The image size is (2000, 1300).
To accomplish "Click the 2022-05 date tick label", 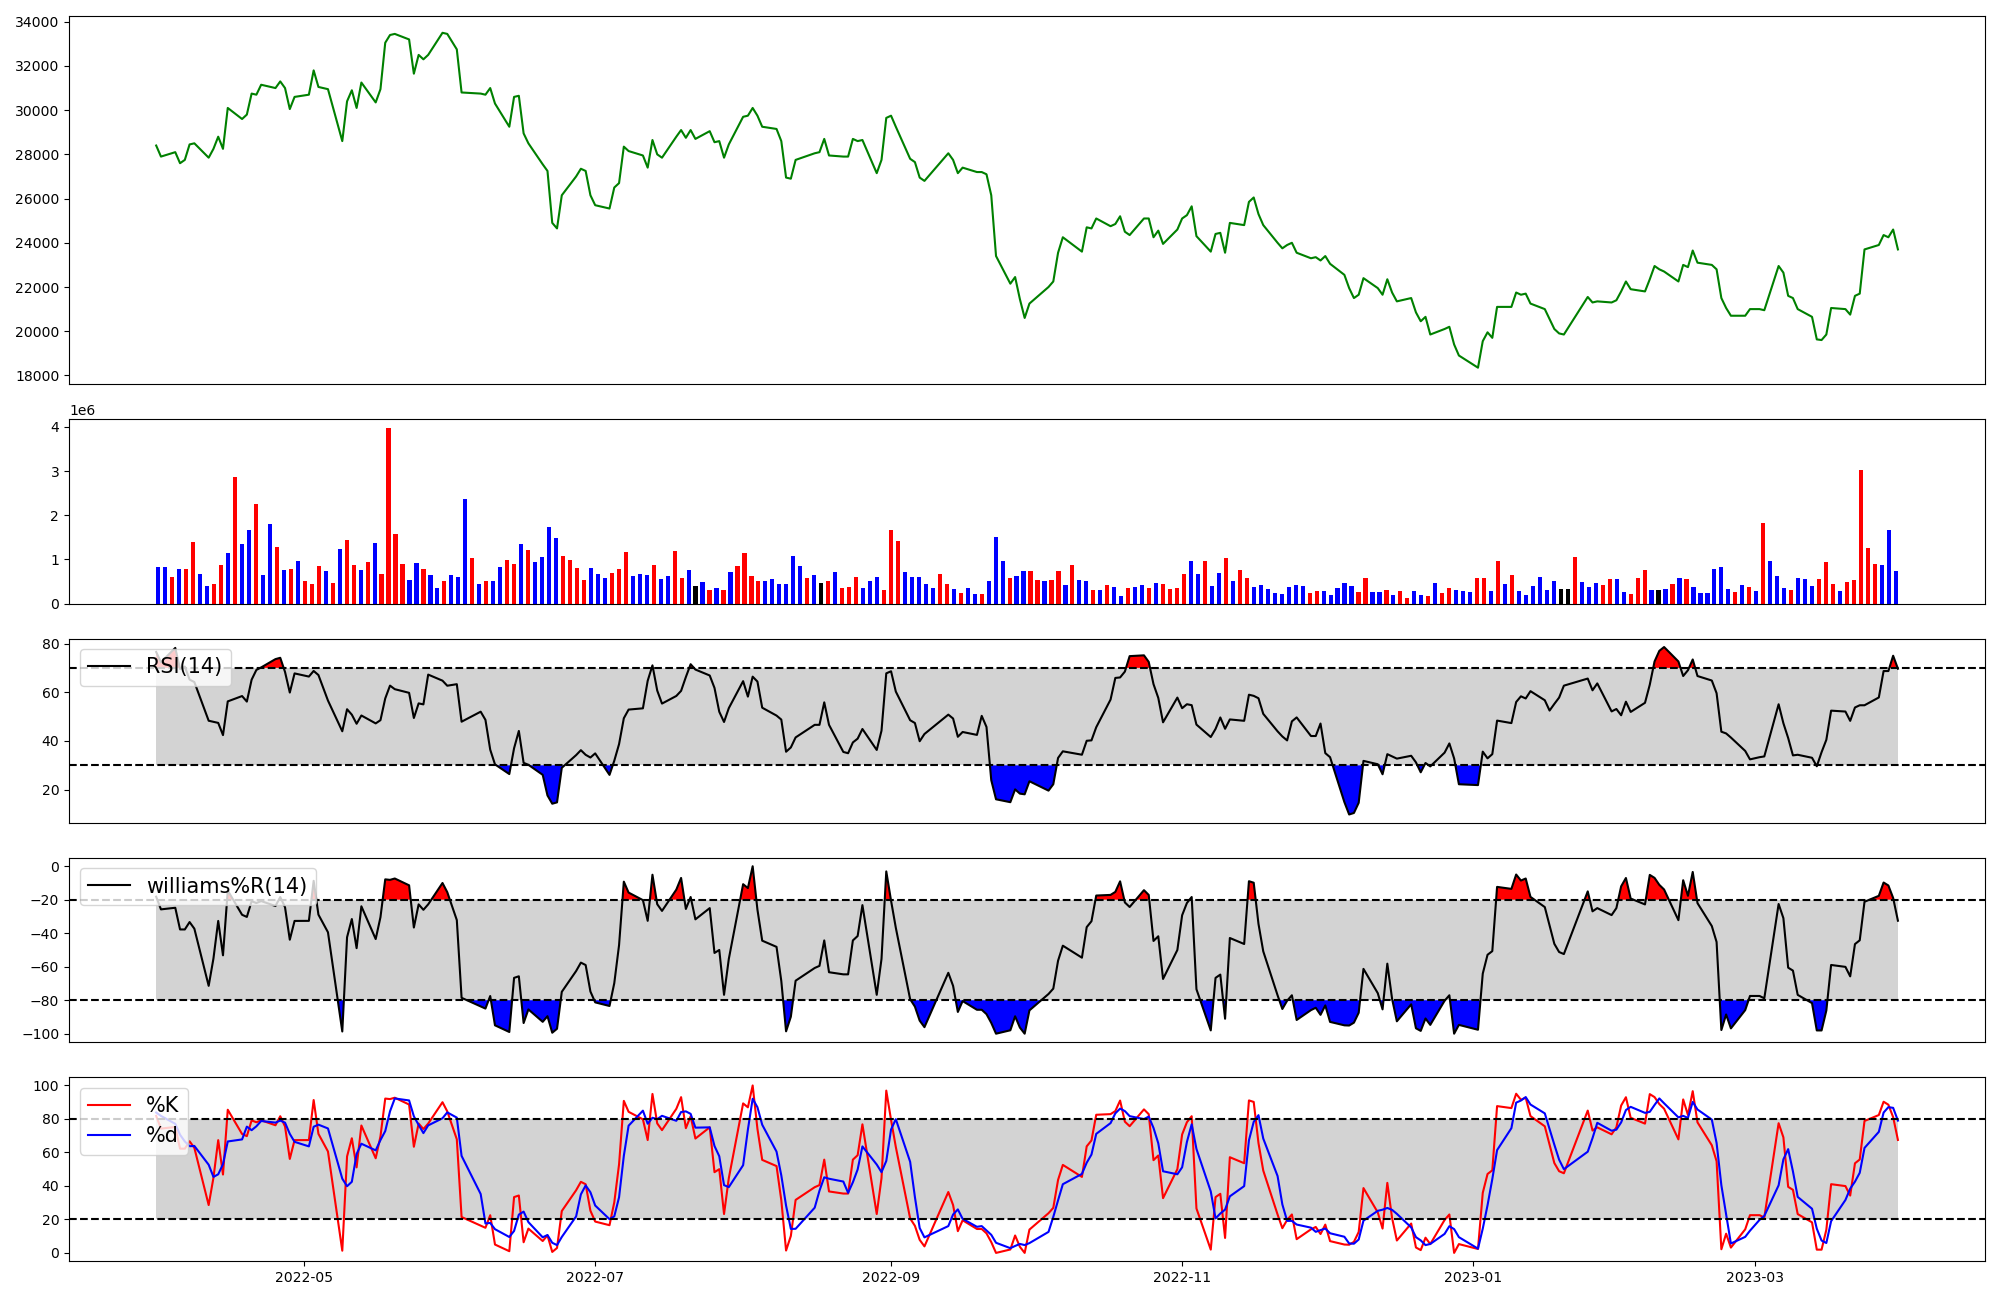I will (x=303, y=1277).
